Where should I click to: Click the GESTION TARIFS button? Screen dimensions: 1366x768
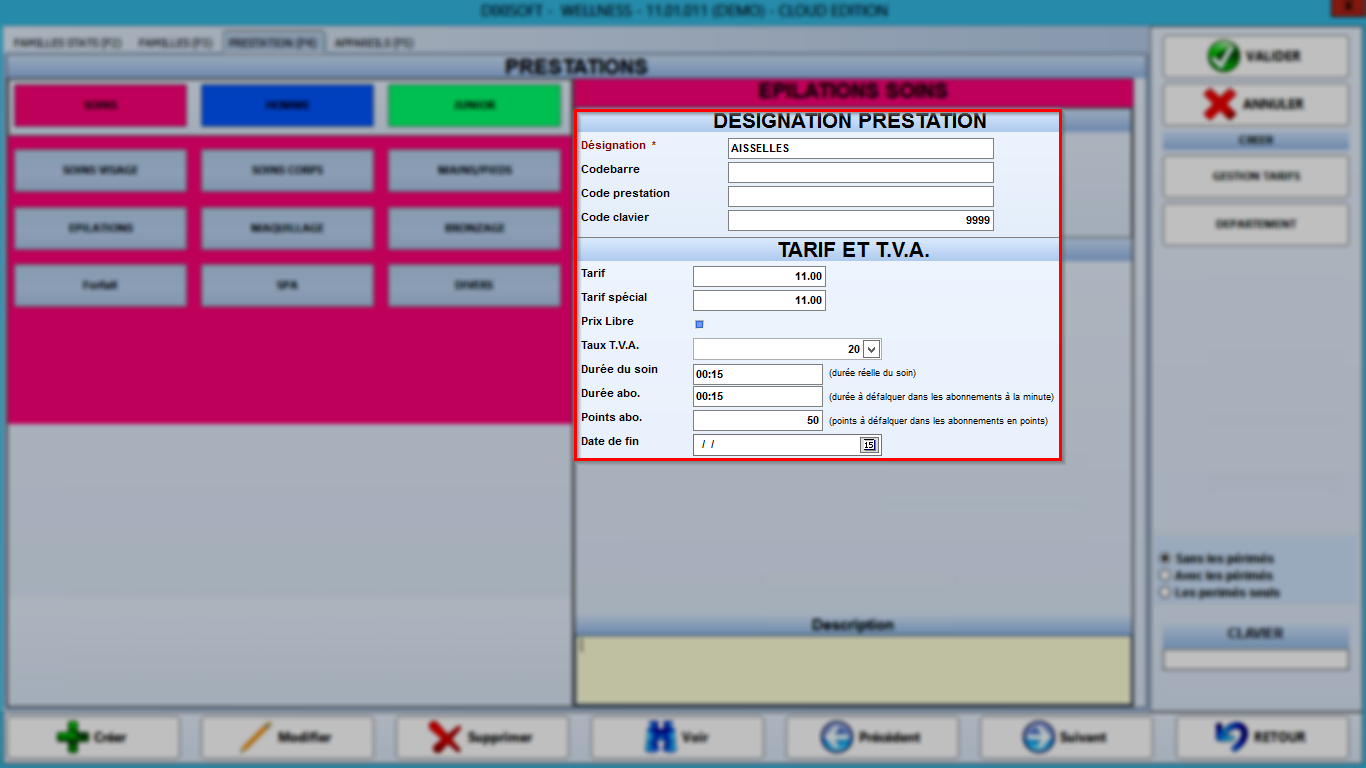(1255, 176)
